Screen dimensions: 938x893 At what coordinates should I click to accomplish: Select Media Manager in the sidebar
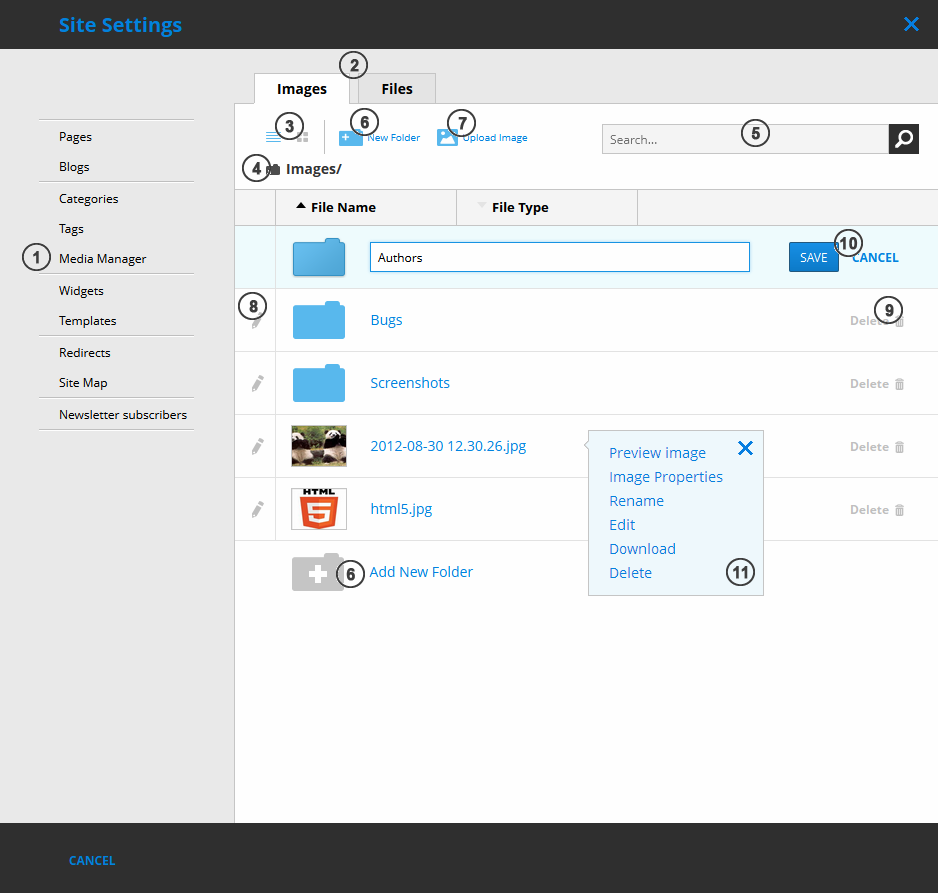pyautogui.click(x=102, y=259)
